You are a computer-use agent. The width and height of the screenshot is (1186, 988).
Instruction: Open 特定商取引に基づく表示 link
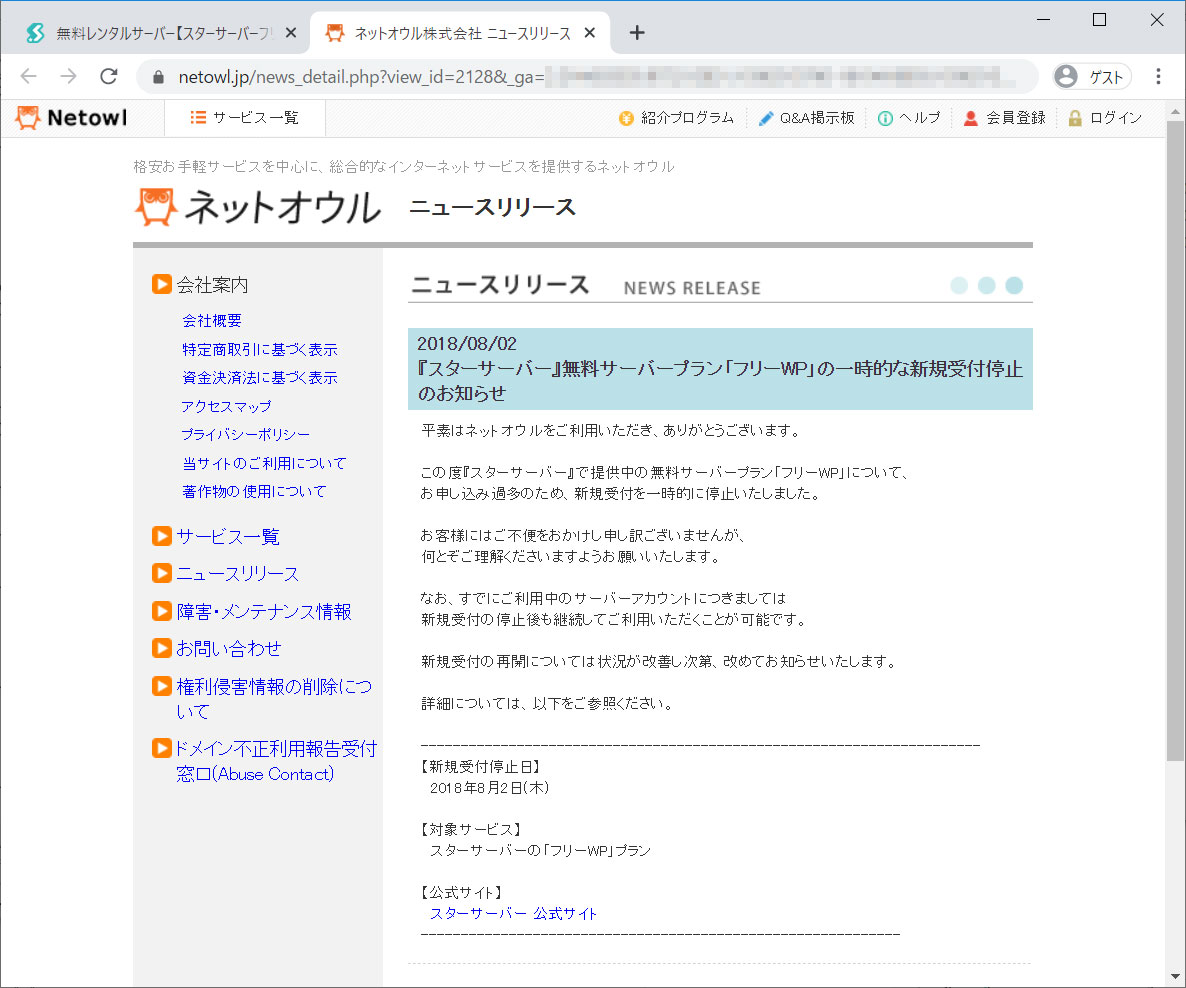259,350
